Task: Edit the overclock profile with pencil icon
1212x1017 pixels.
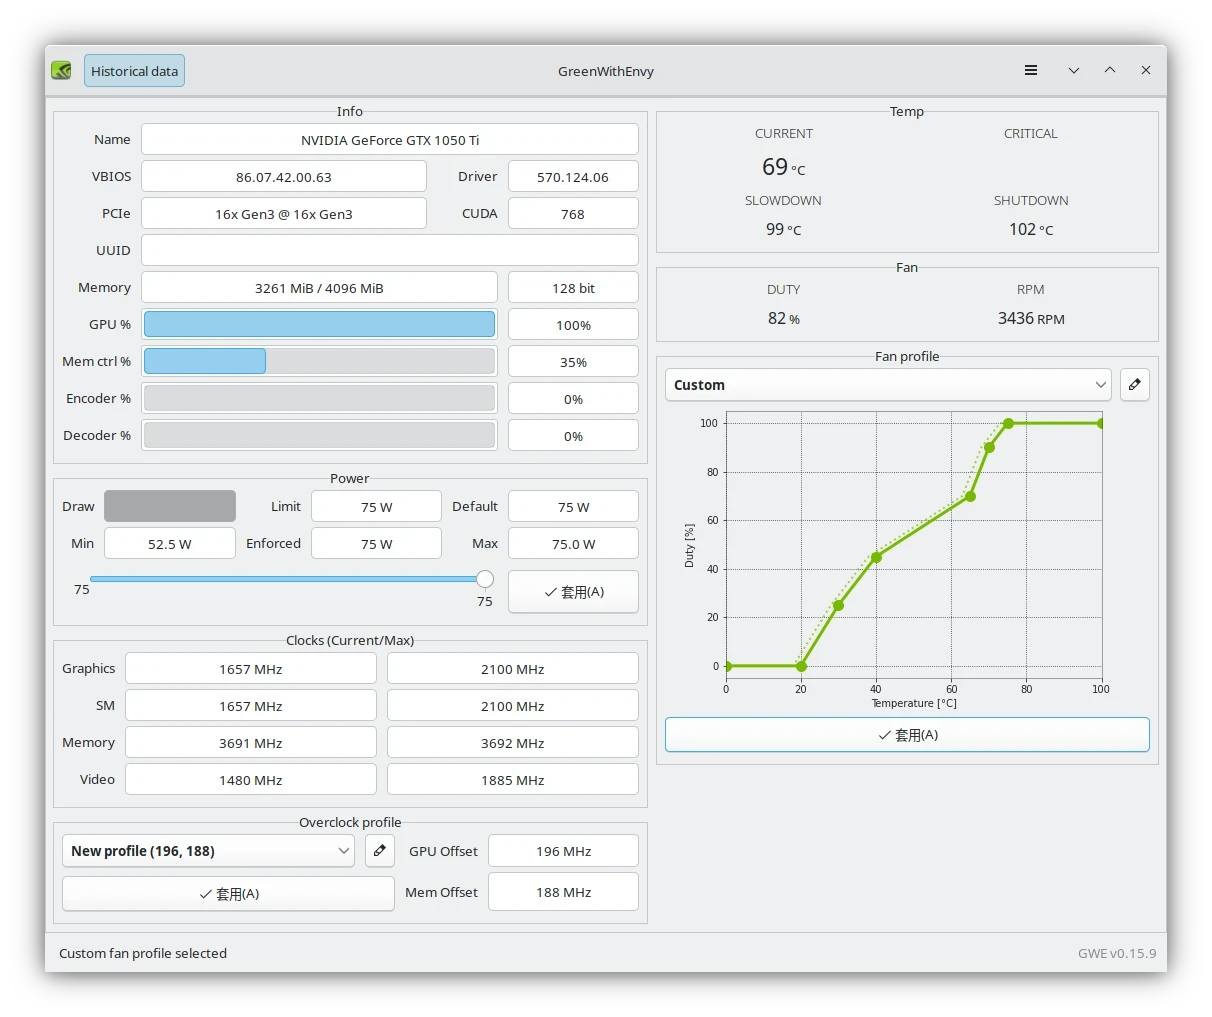Action: click(x=379, y=851)
